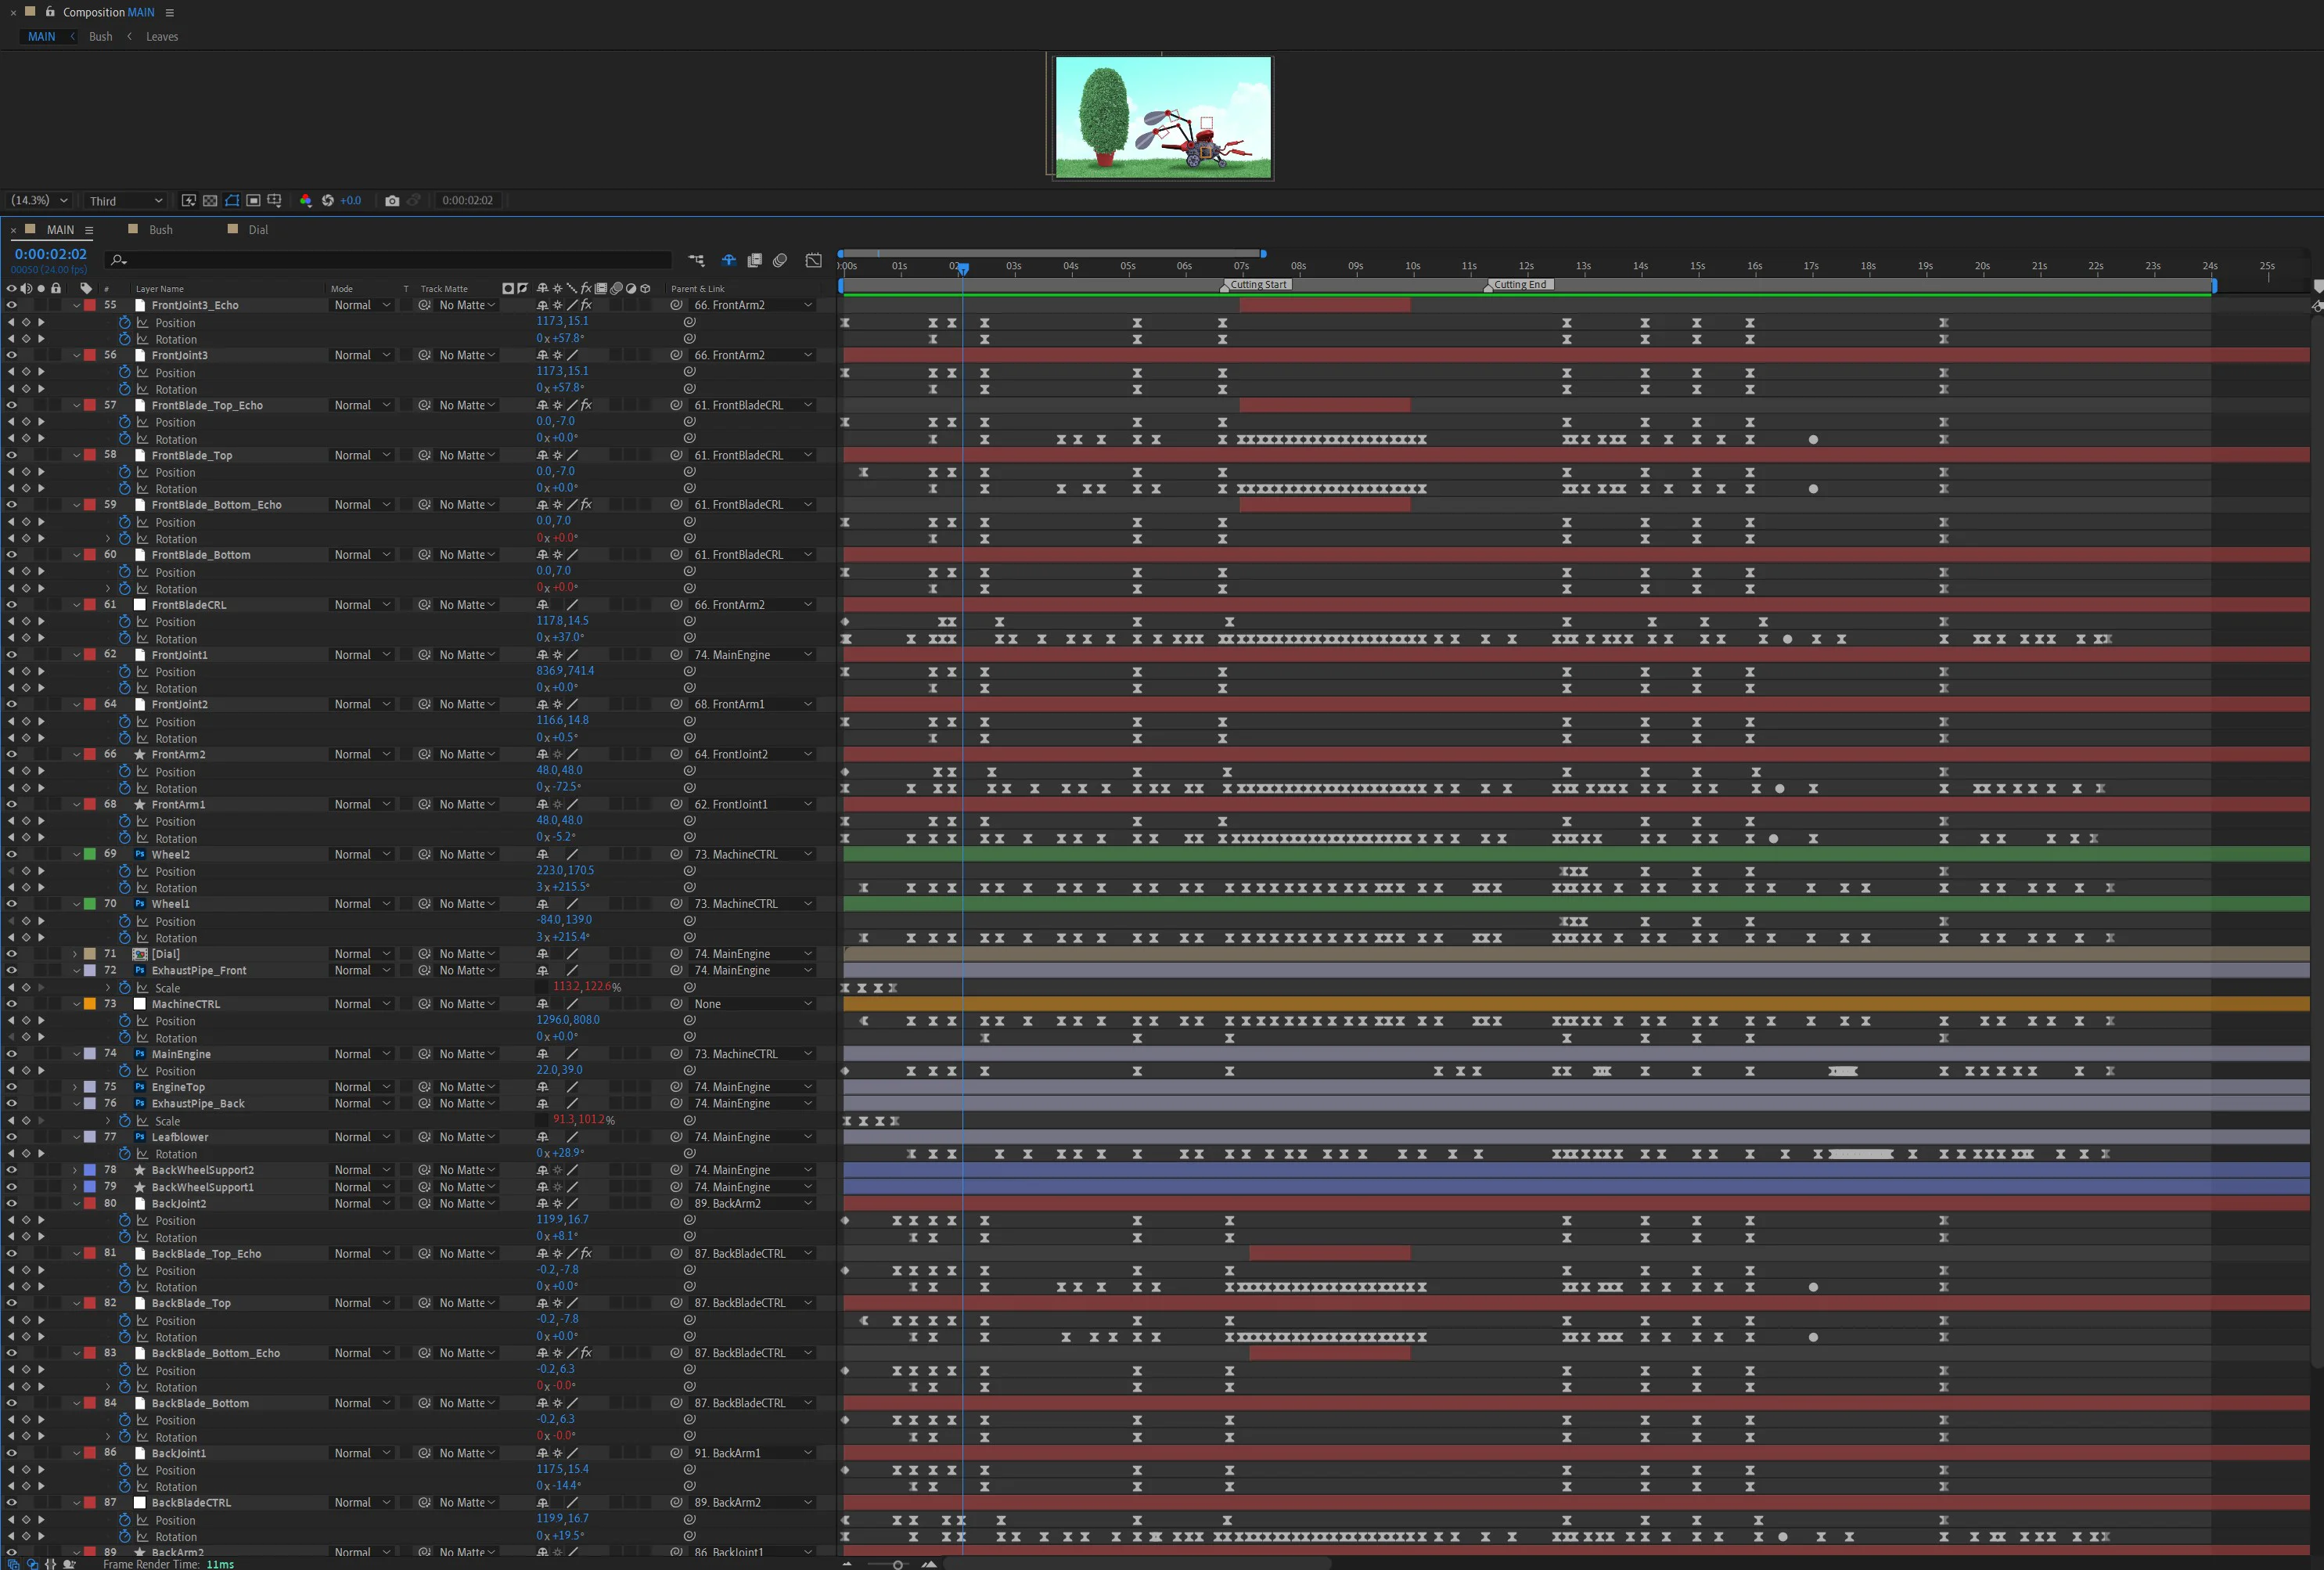Open the Third resolution dropdown

(x=125, y=201)
